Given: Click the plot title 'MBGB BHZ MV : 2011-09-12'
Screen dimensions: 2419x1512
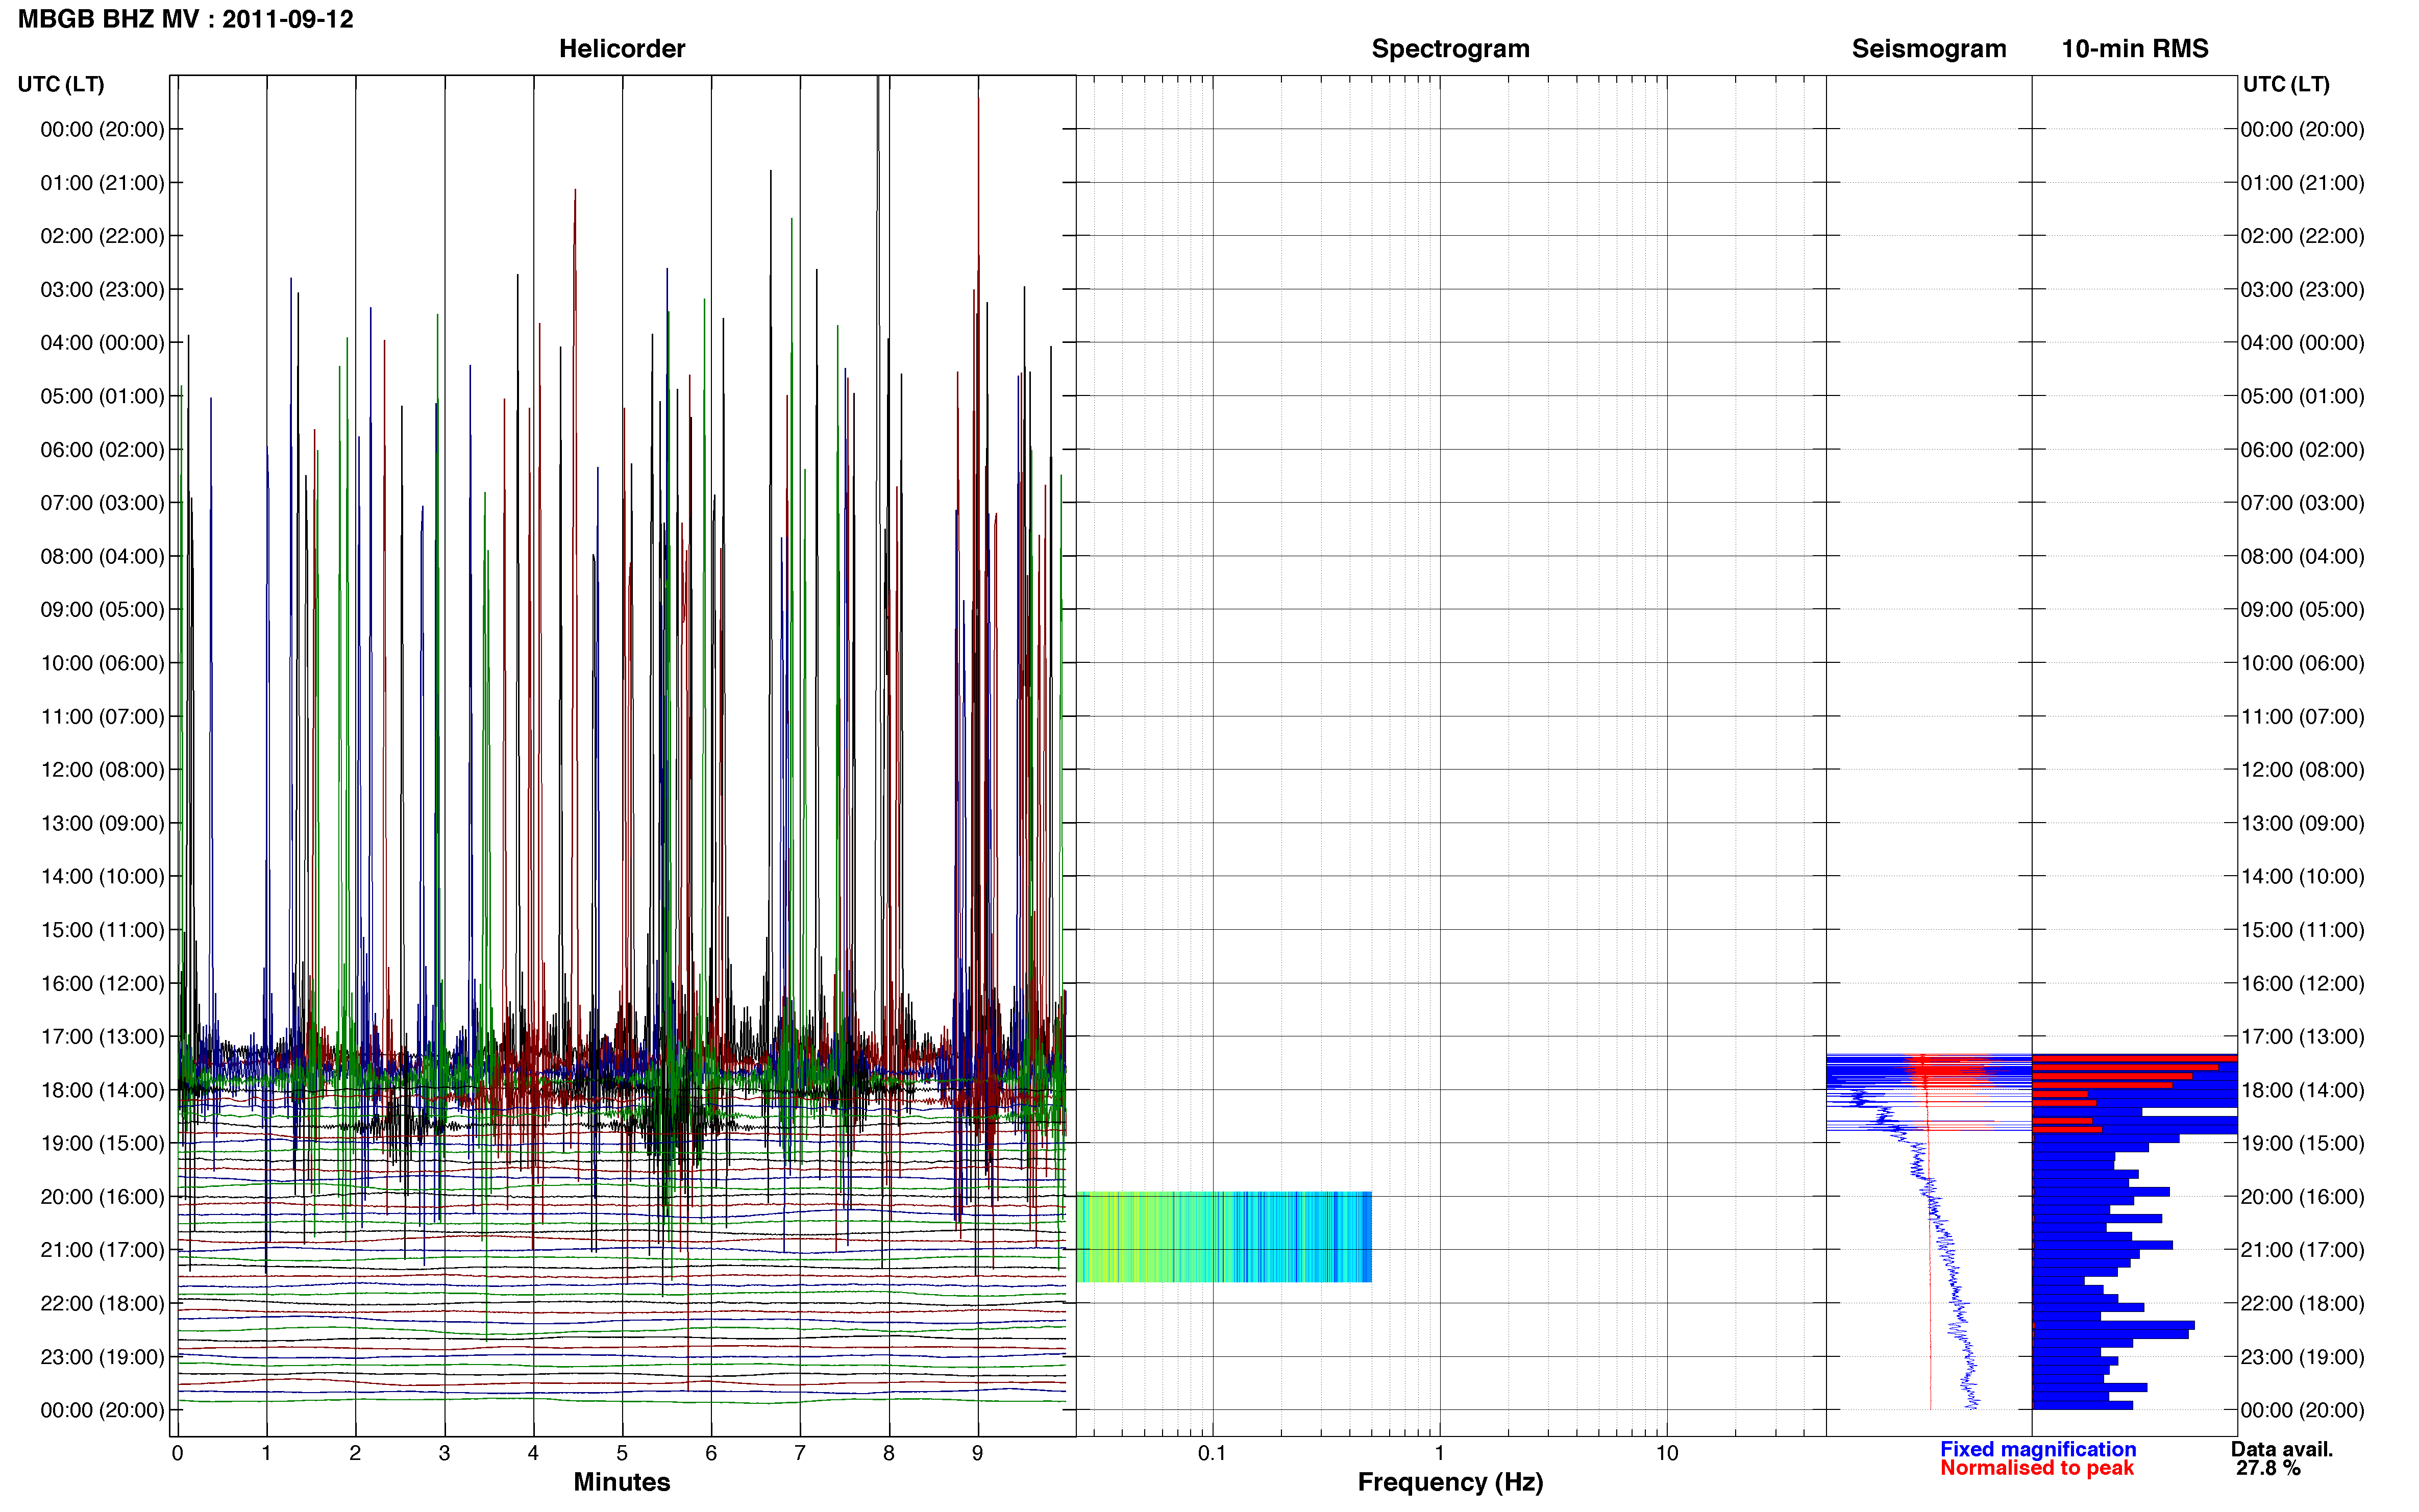Looking at the screenshot, I should tap(186, 19).
